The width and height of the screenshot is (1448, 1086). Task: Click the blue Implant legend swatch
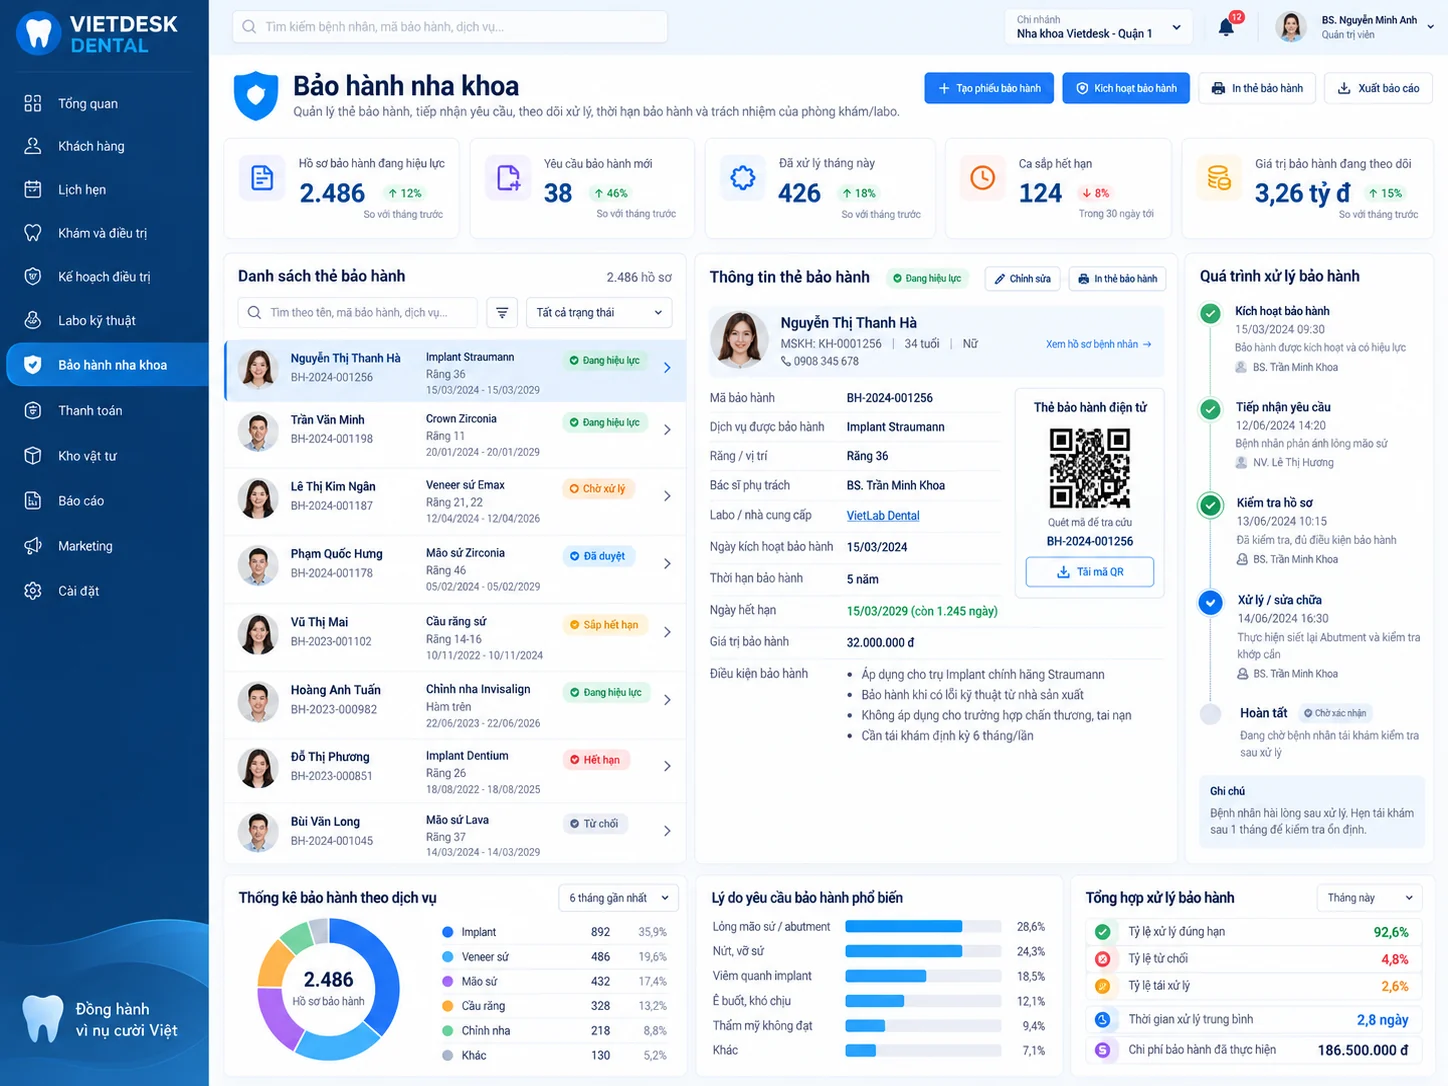(448, 932)
